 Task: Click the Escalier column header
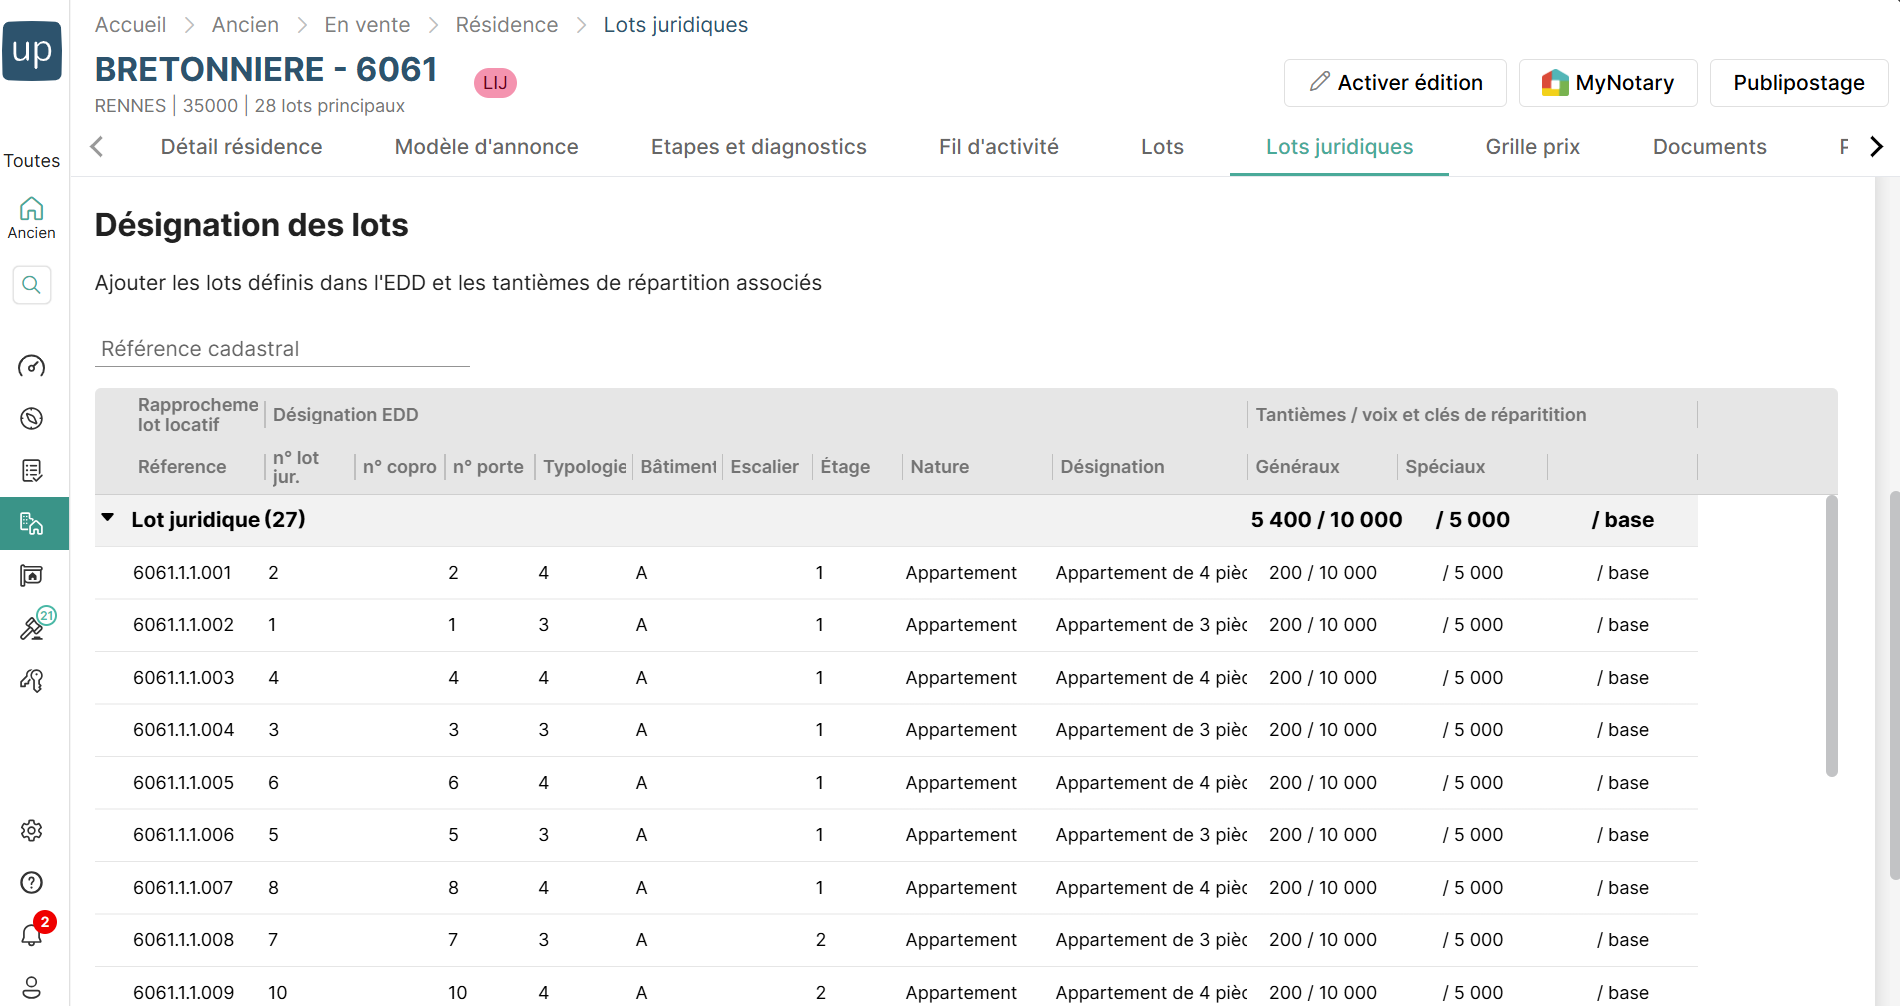(x=765, y=467)
